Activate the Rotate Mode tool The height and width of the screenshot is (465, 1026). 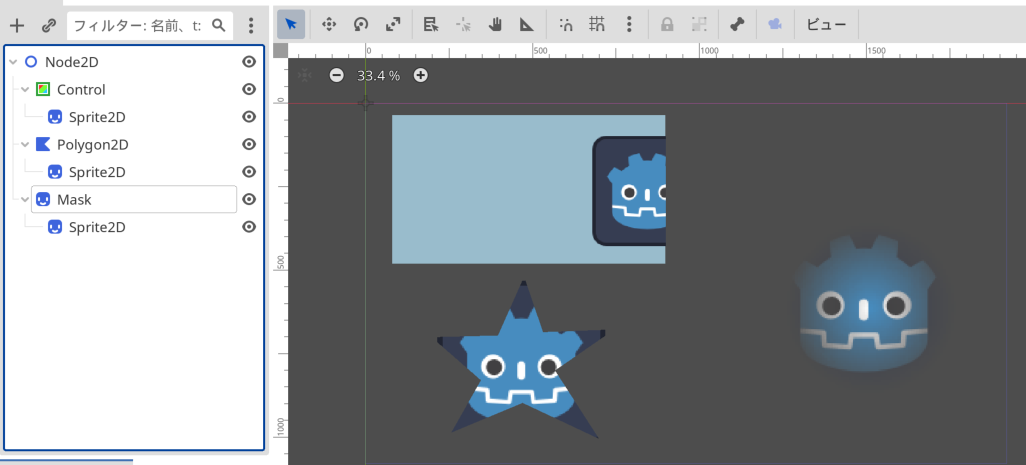(361, 25)
